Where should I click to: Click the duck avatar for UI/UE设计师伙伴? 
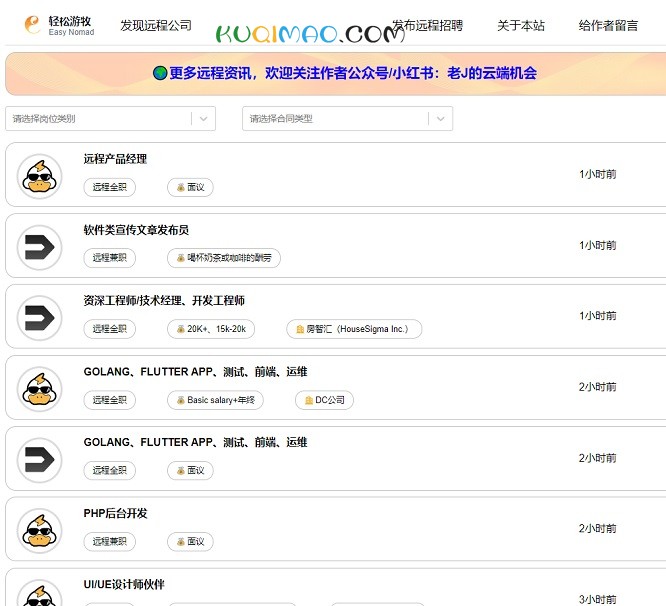[x=40, y=594]
